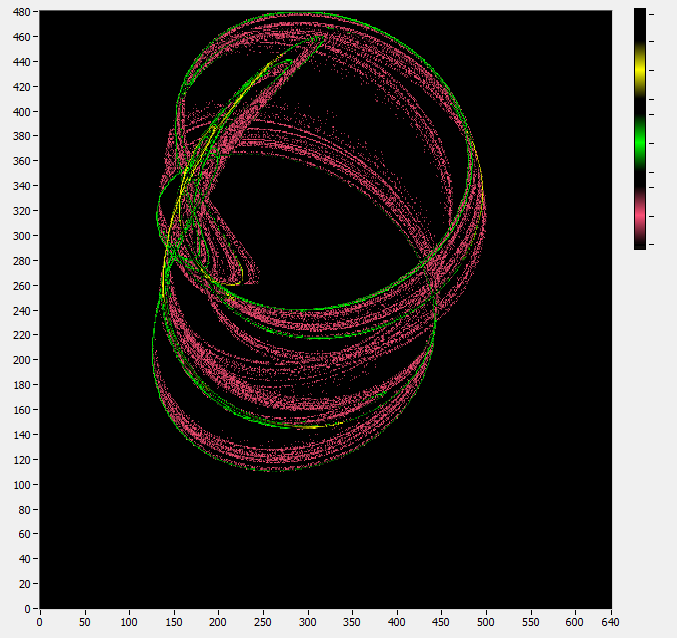Viewport: 677px width, 638px height.
Task: Select the 80 axis label
Action: tap(25, 510)
